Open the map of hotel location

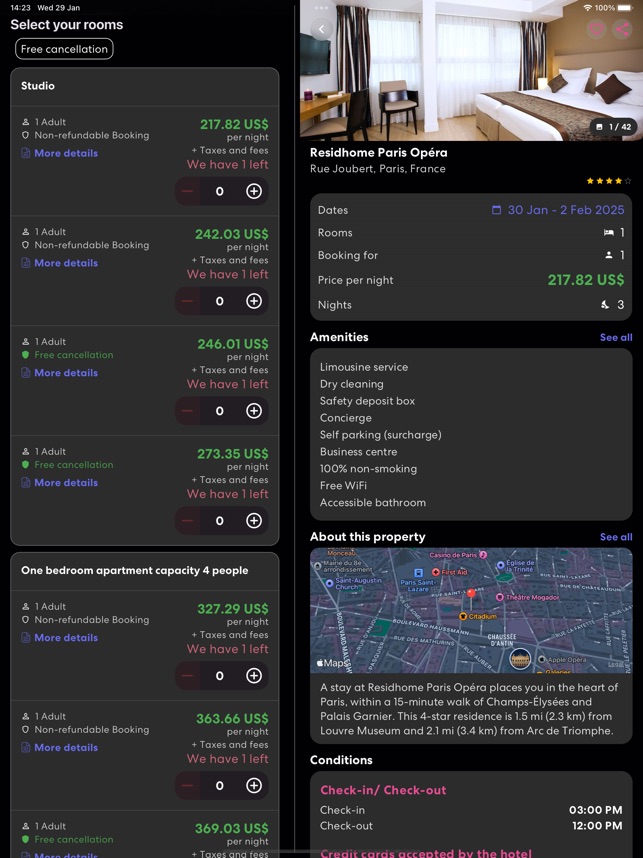click(x=471, y=610)
